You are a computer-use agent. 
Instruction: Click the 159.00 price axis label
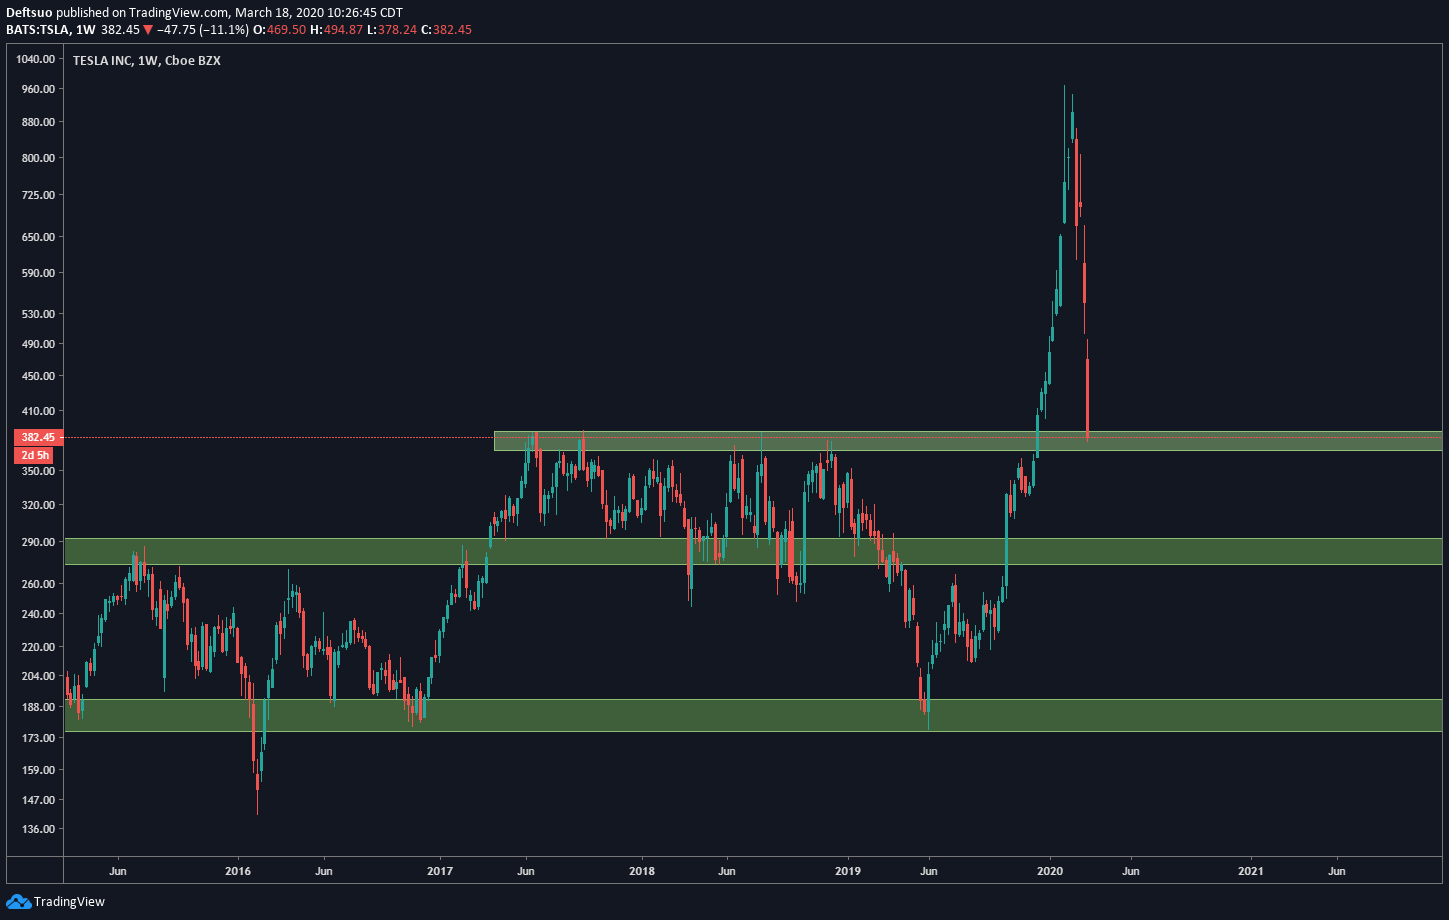point(36,770)
